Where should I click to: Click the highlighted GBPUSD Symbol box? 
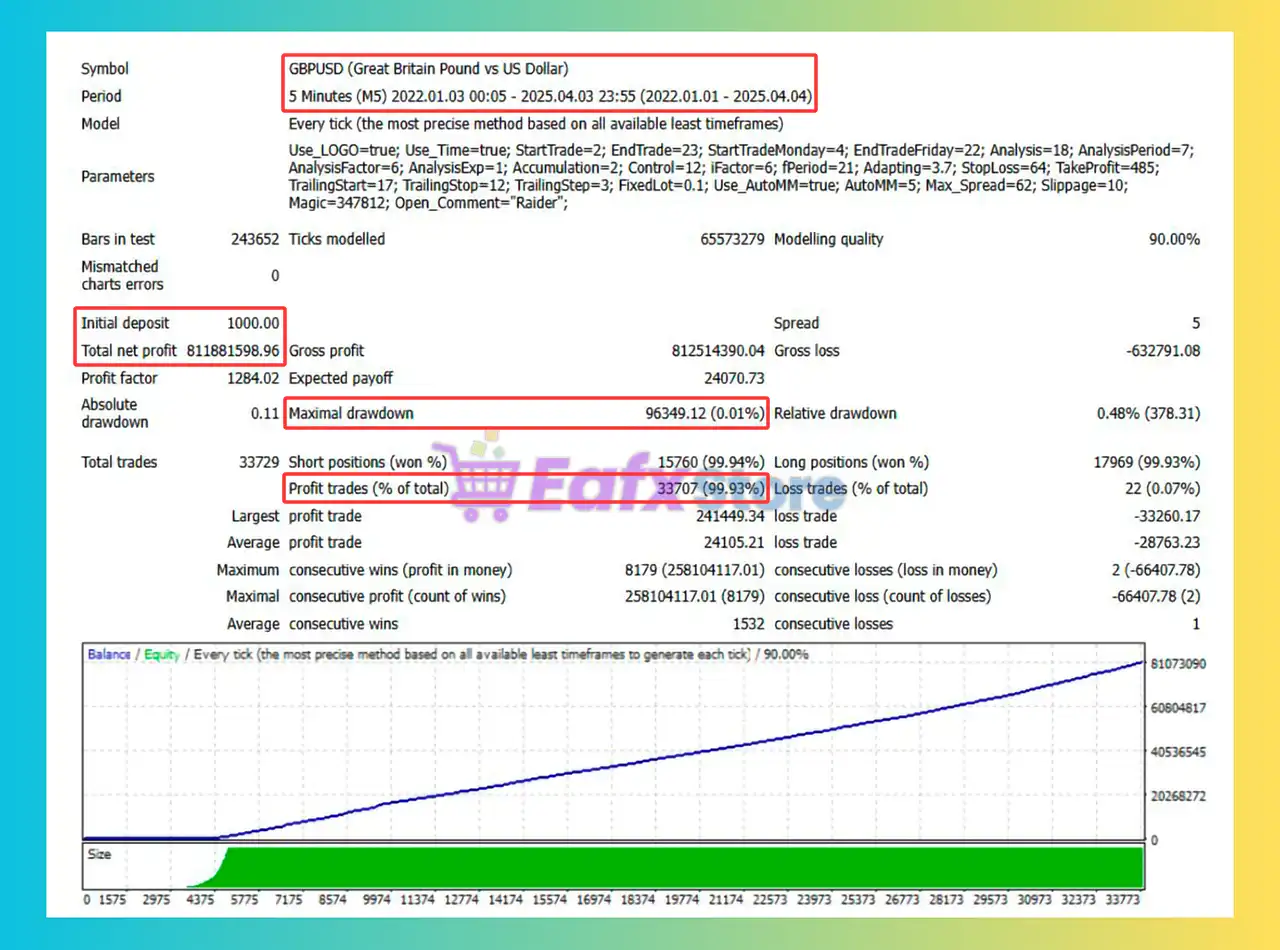pyautogui.click(x=428, y=69)
